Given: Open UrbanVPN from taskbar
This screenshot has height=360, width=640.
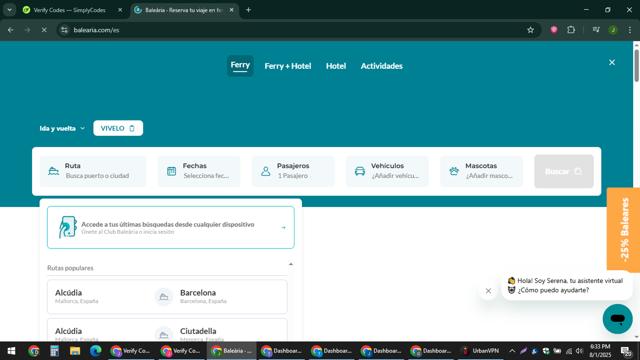Looking at the screenshot, I should point(481,351).
